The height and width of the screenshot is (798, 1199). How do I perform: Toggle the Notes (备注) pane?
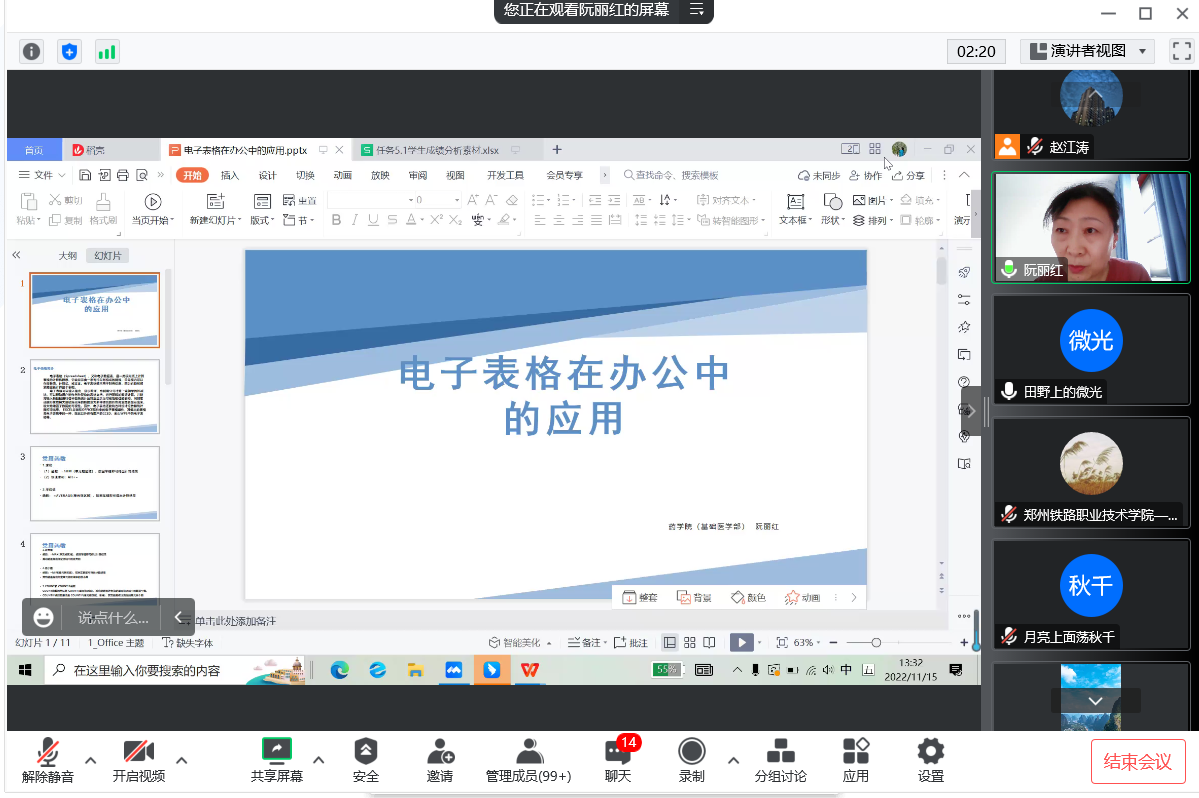tap(587, 643)
